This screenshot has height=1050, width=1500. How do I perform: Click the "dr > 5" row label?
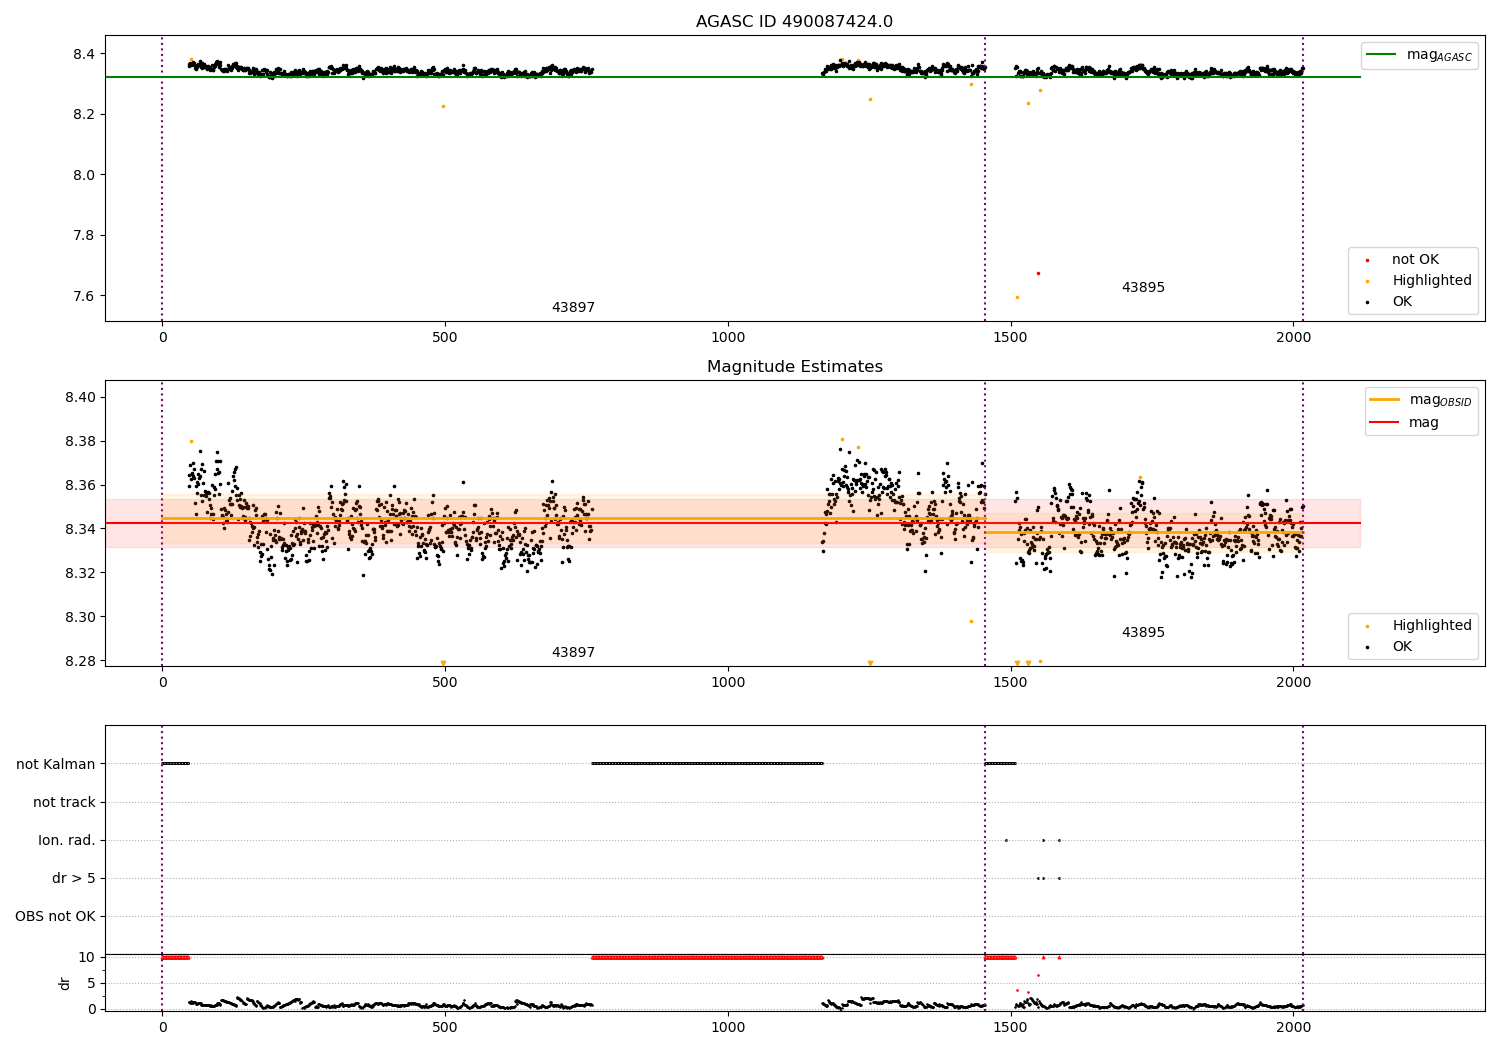point(74,878)
